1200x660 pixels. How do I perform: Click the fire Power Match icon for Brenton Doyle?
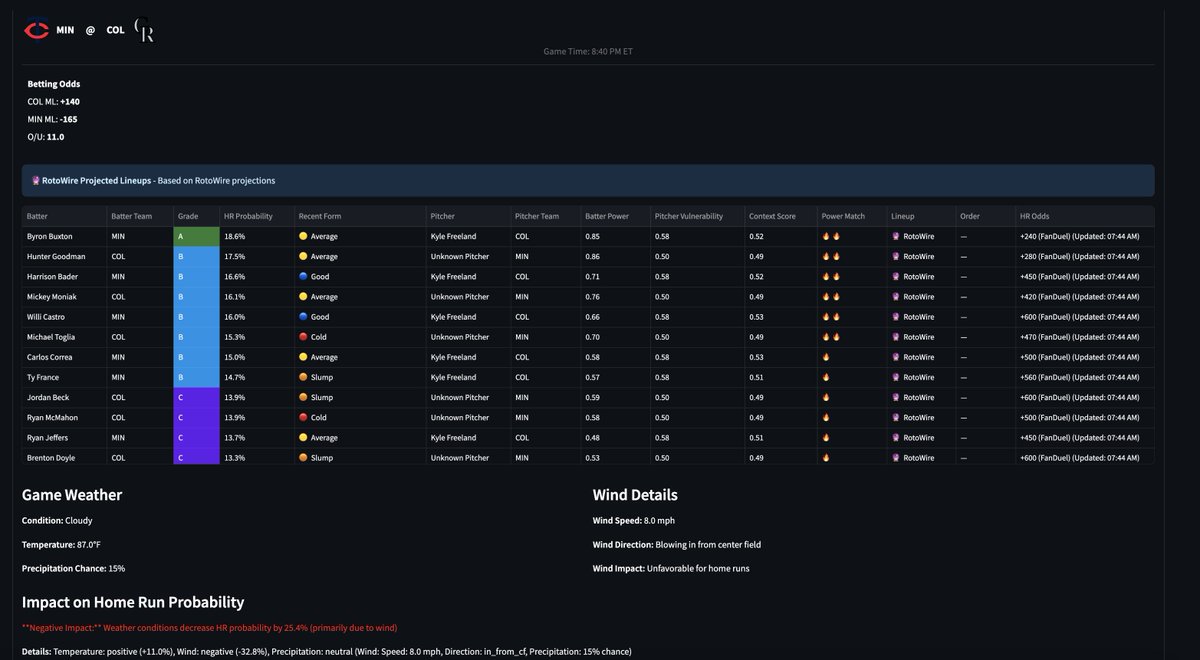(826, 457)
